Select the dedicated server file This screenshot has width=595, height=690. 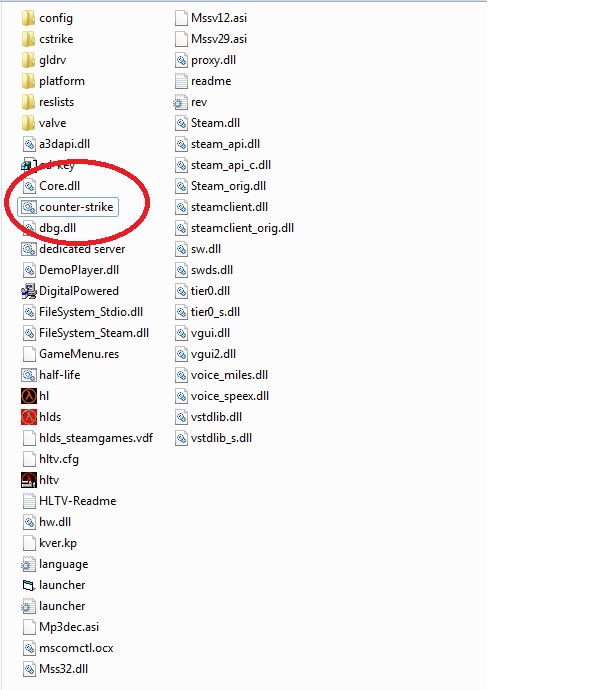click(73, 249)
